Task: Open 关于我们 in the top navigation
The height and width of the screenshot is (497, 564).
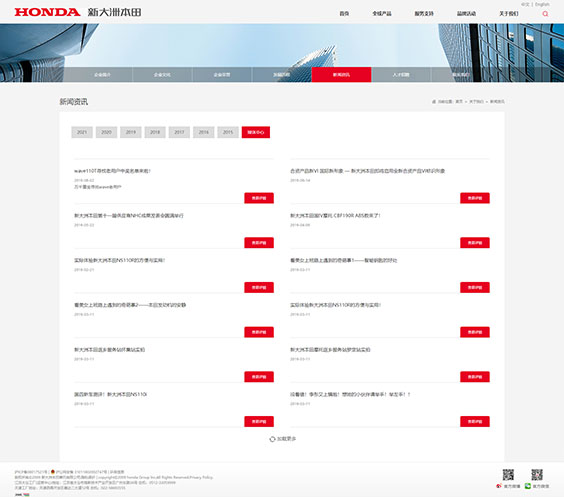Action: tap(509, 14)
